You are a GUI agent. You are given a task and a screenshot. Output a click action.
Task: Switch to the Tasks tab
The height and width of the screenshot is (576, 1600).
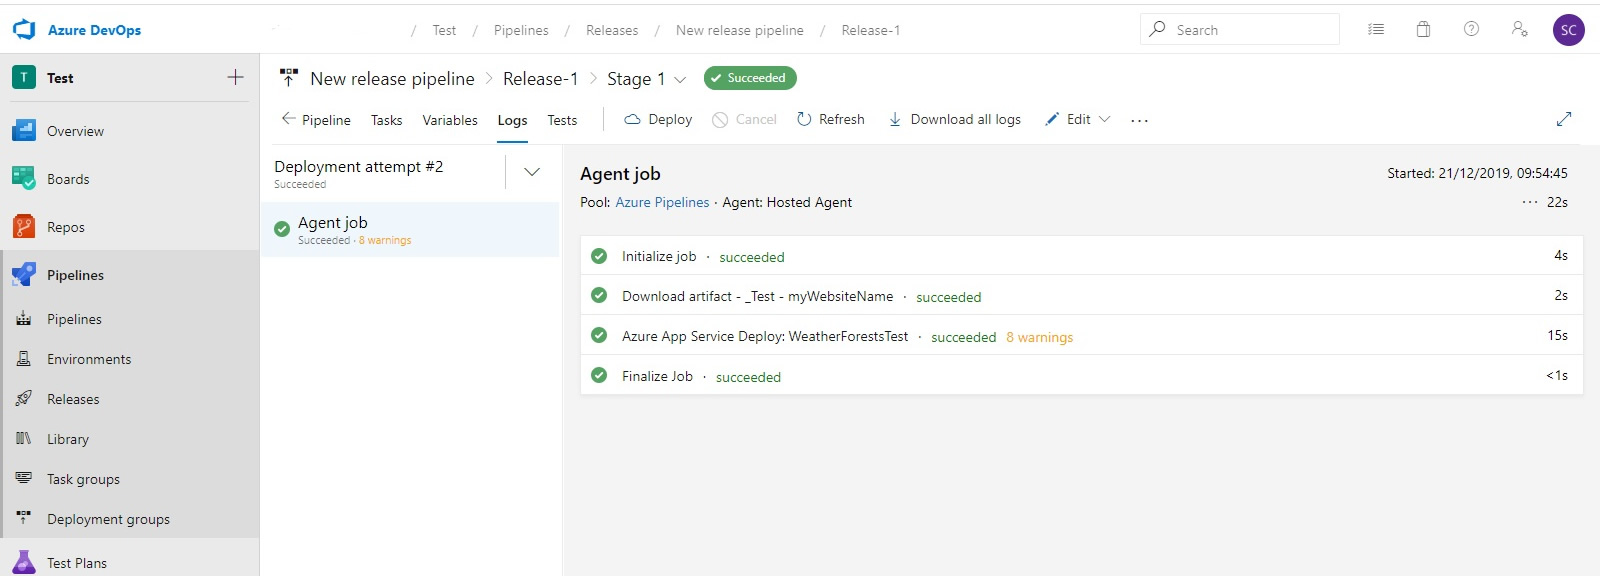386,120
